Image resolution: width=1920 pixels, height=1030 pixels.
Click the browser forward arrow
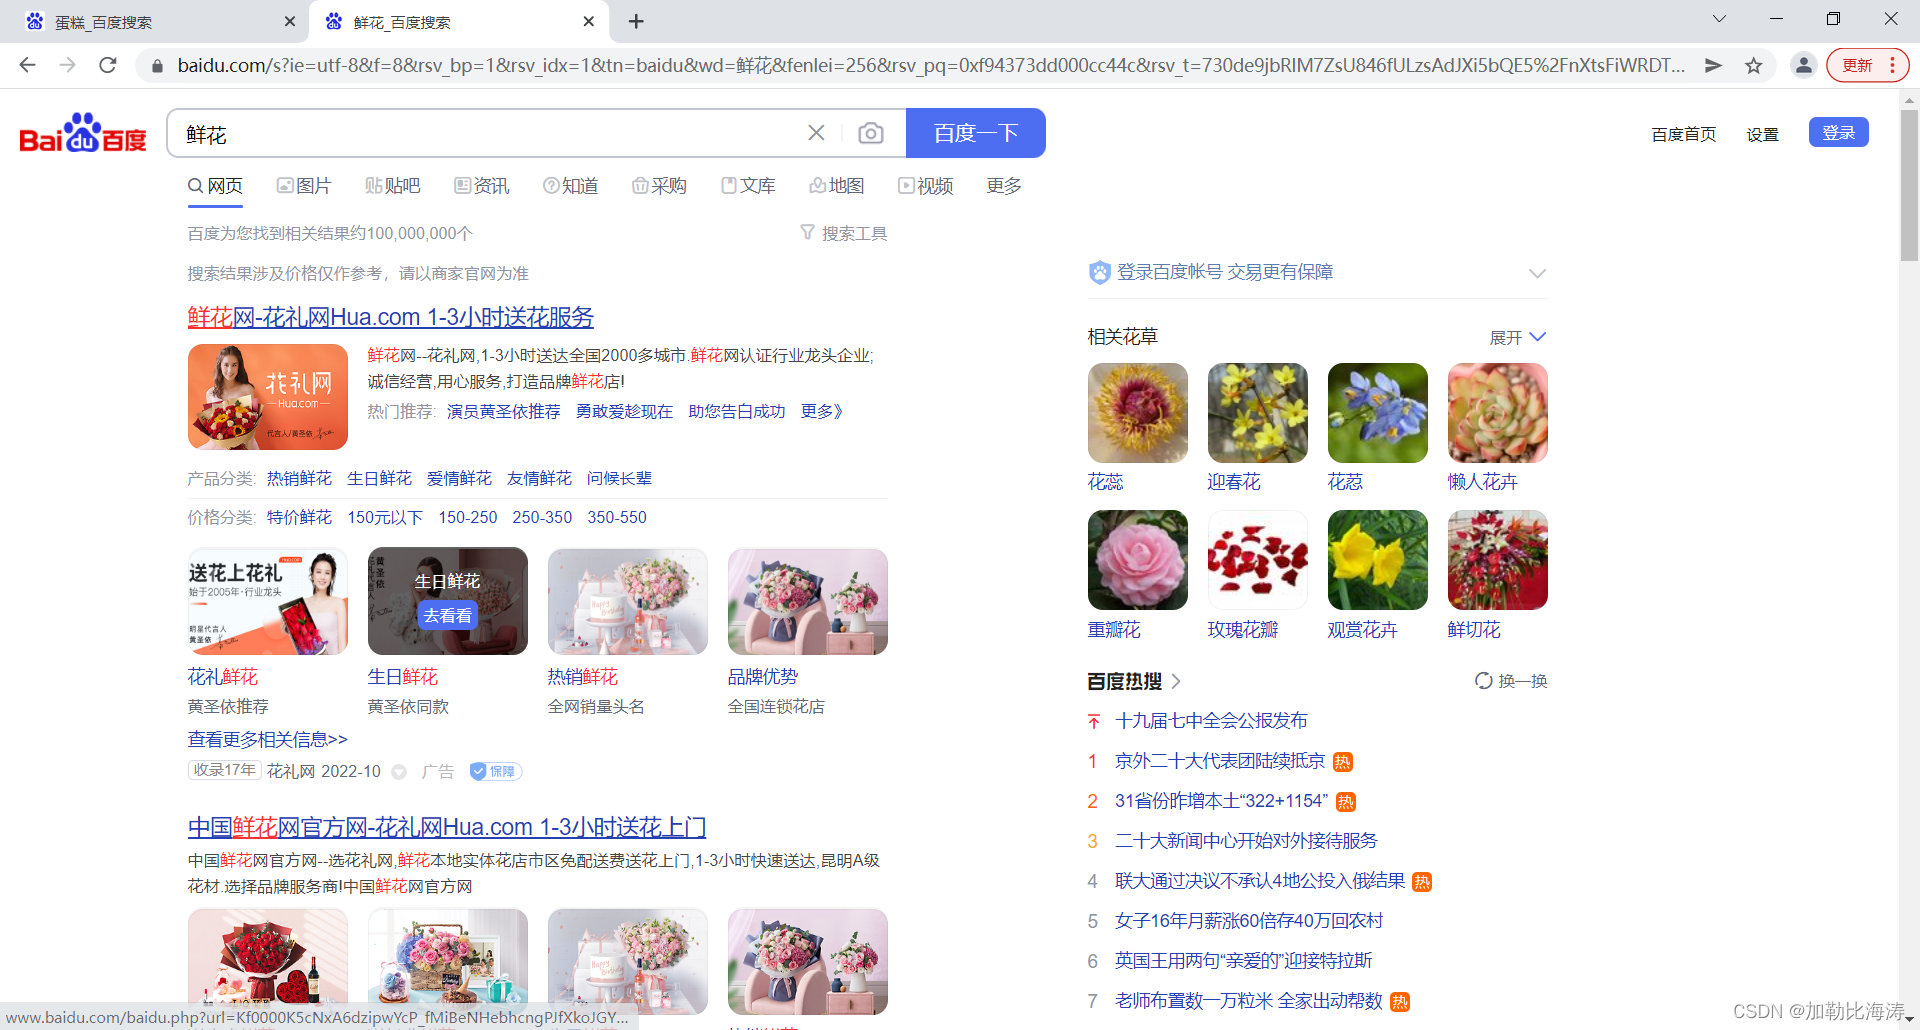point(67,65)
